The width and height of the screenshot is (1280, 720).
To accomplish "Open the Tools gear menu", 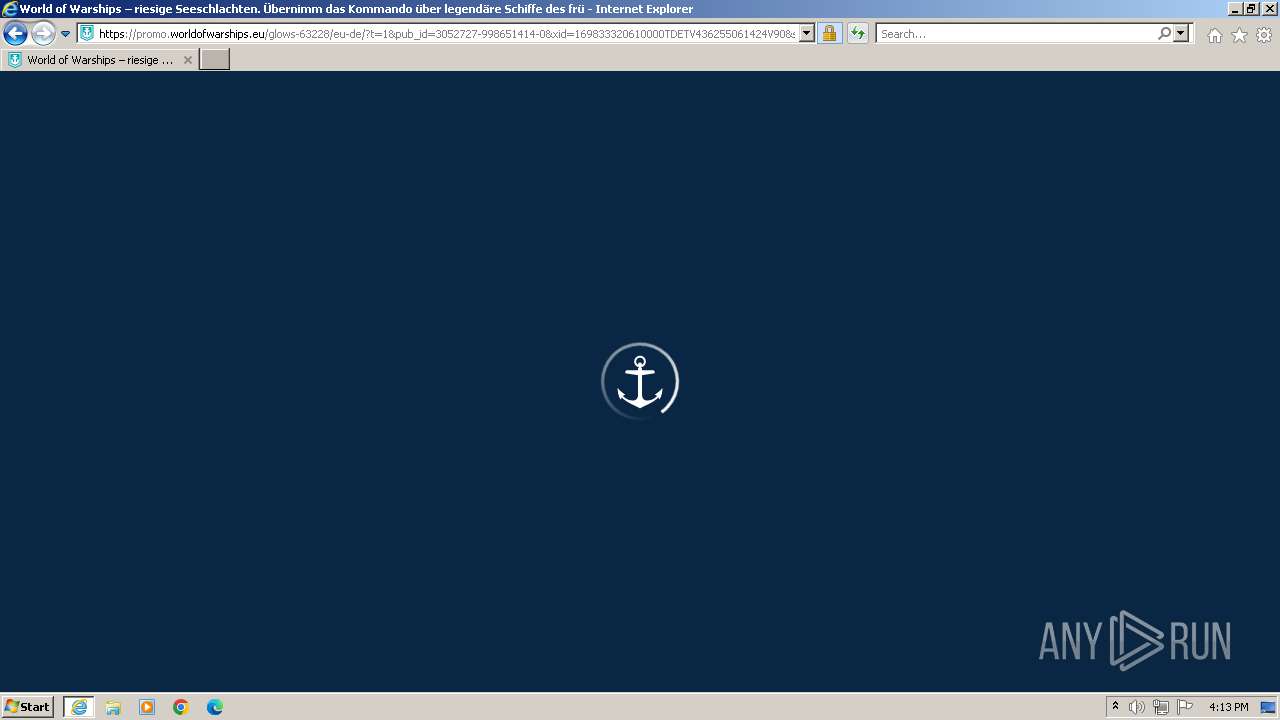I will (1264, 35).
